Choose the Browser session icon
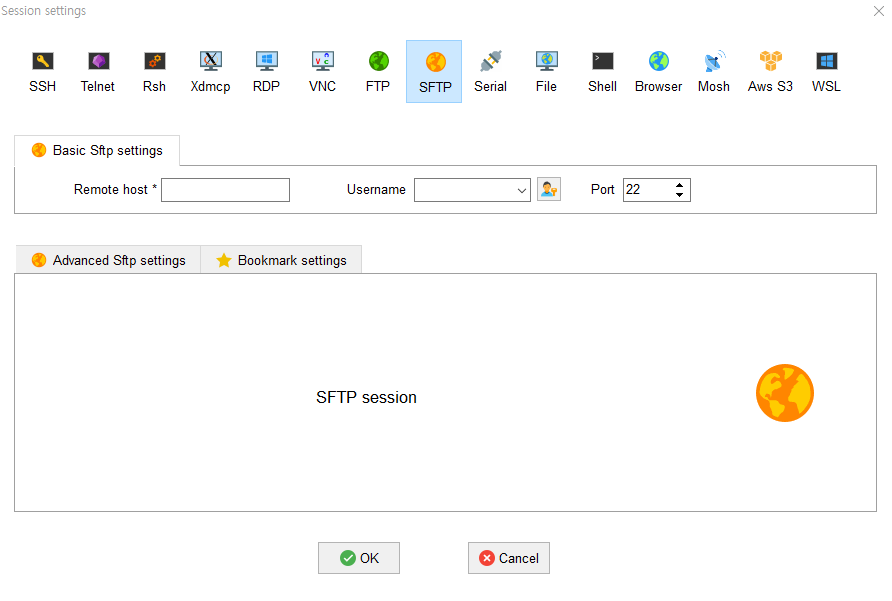 click(659, 72)
